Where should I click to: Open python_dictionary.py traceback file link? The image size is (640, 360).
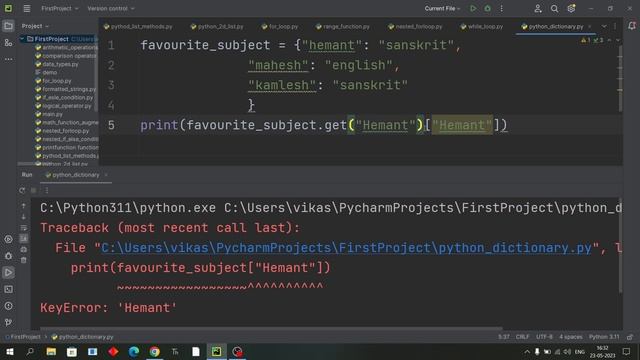coord(347,248)
